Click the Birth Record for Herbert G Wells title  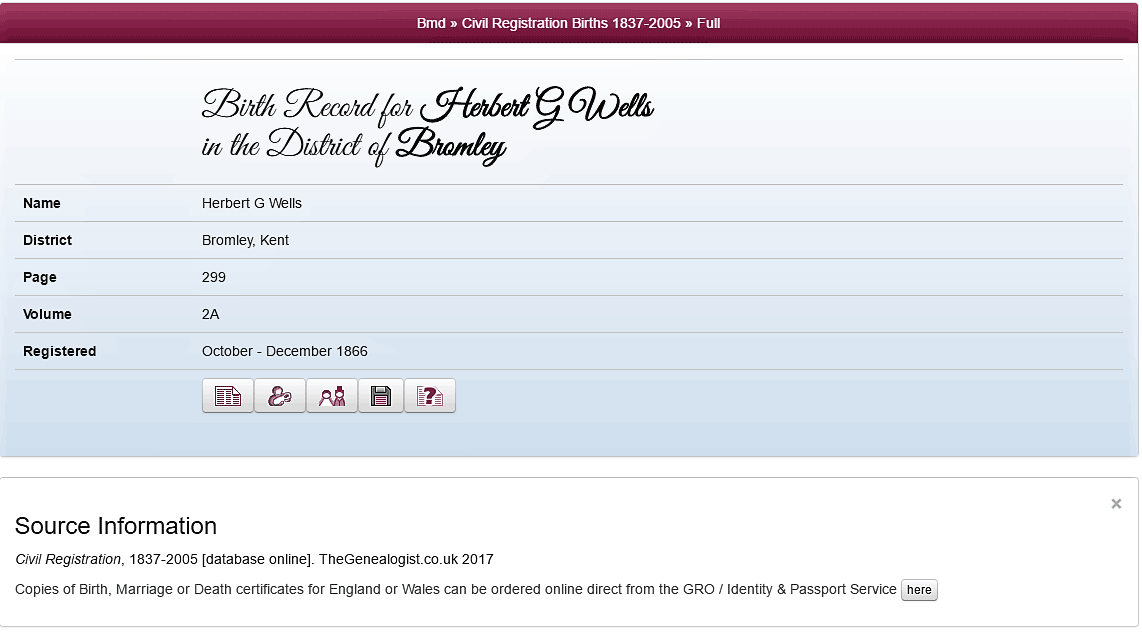428,125
